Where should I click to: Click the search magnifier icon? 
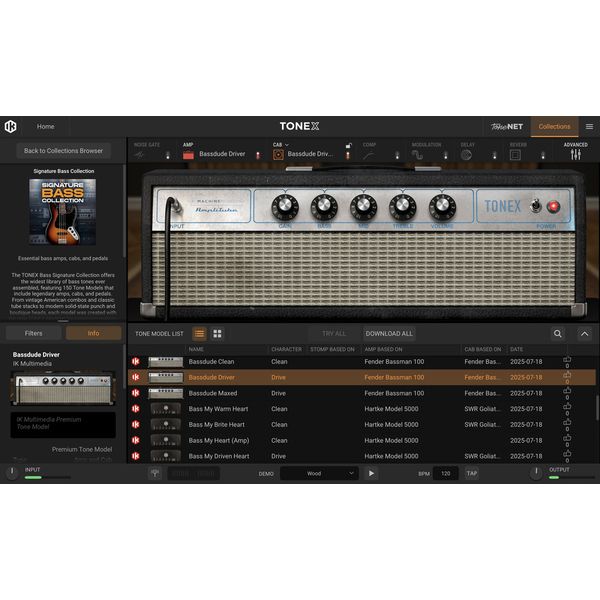click(x=558, y=333)
